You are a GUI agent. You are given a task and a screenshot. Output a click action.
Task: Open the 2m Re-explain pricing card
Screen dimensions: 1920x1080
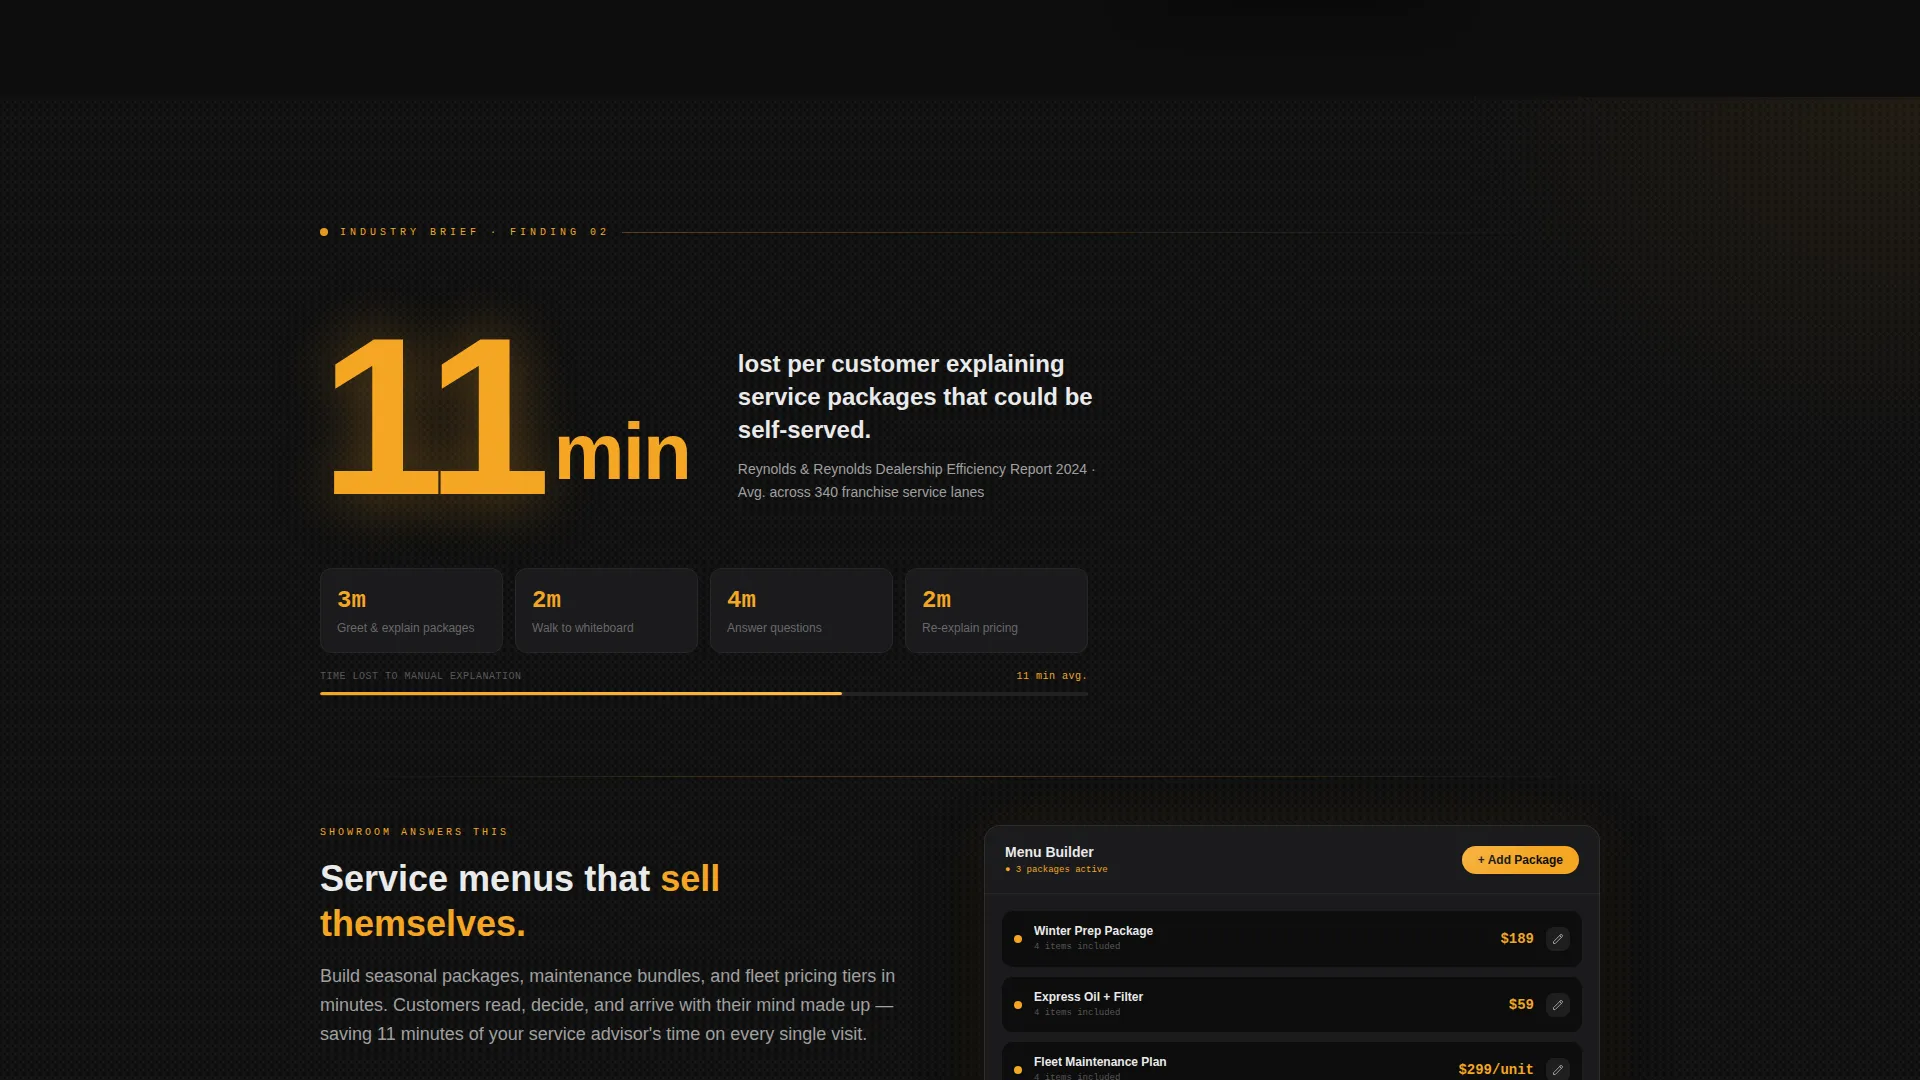996,611
